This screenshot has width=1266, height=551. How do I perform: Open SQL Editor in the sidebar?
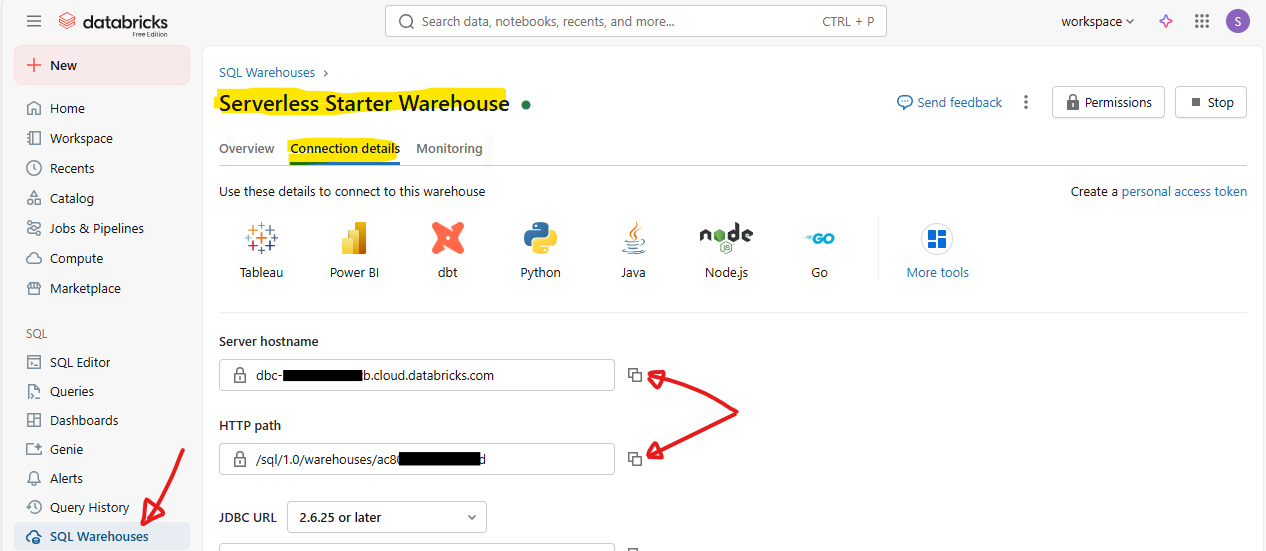point(80,362)
